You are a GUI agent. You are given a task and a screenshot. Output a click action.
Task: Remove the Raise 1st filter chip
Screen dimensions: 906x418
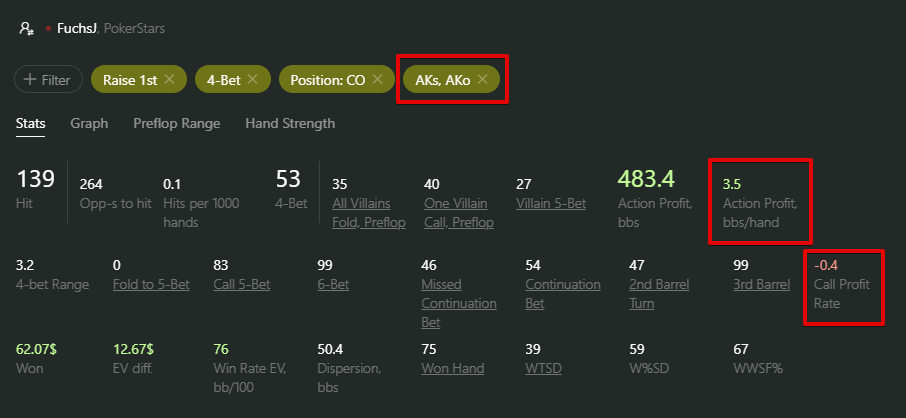point(169,79)
